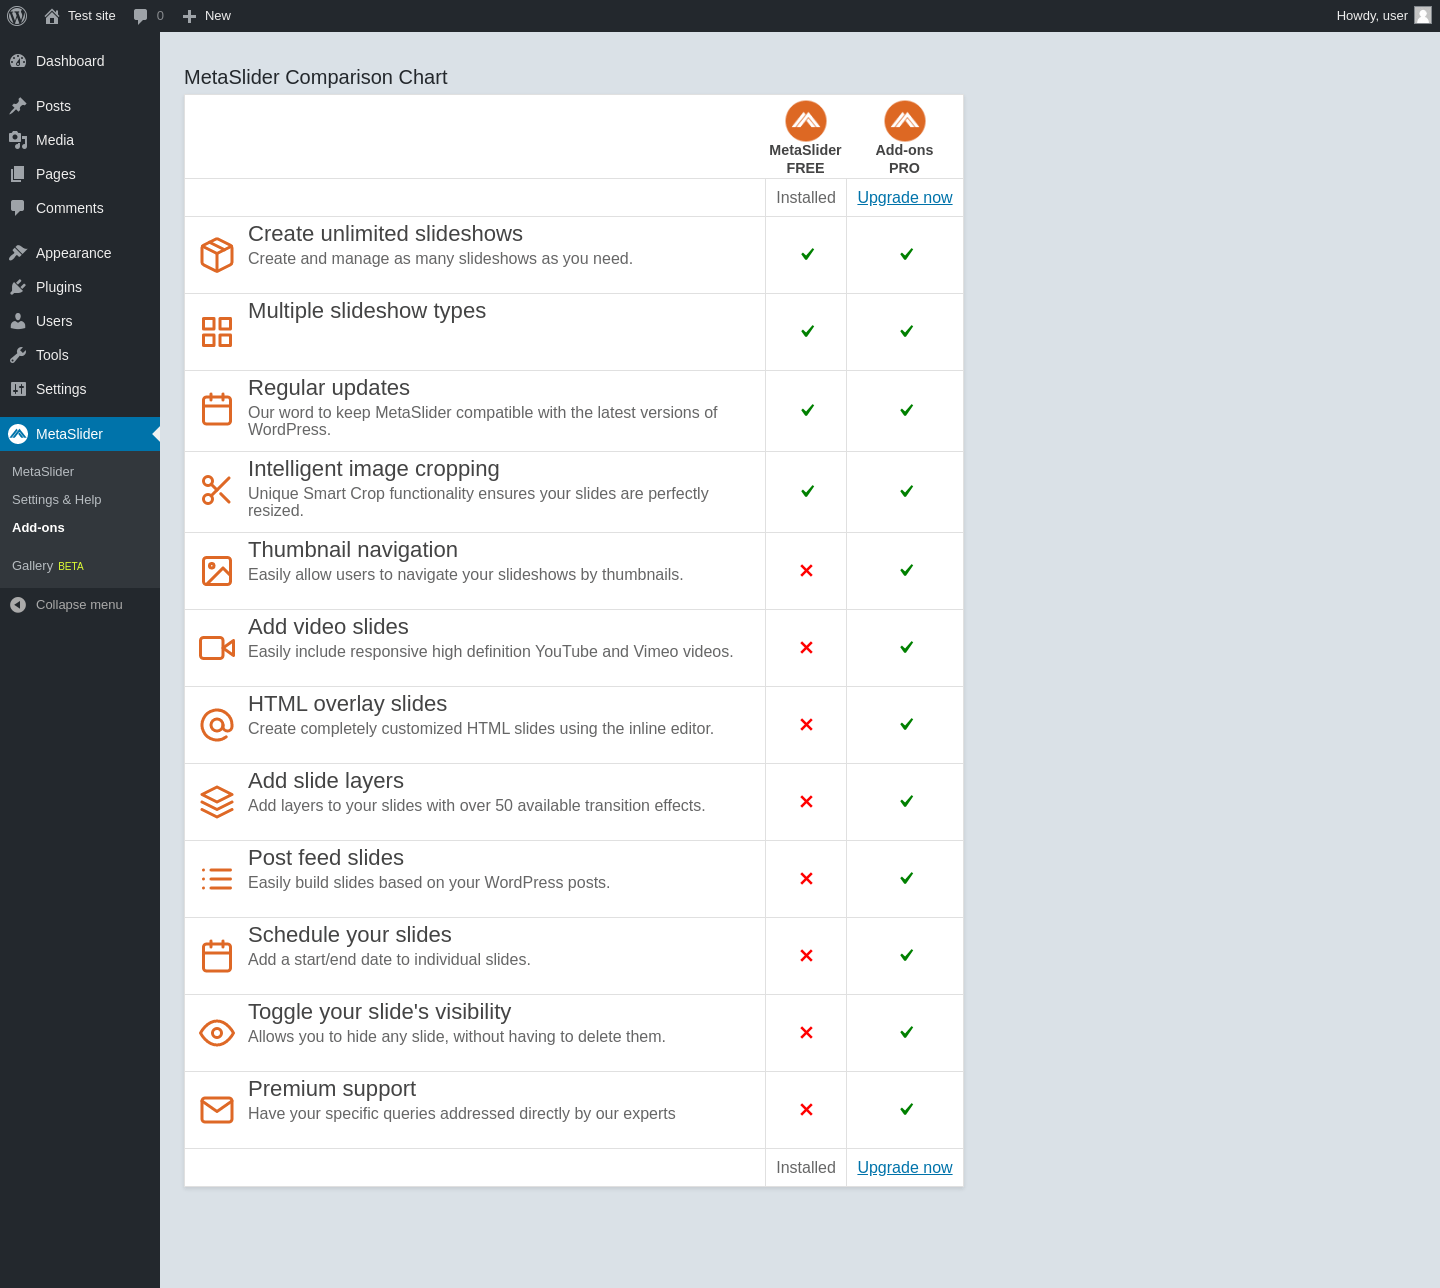
Task: Open the MetaSlider submenu link
Action: point(43,472)
